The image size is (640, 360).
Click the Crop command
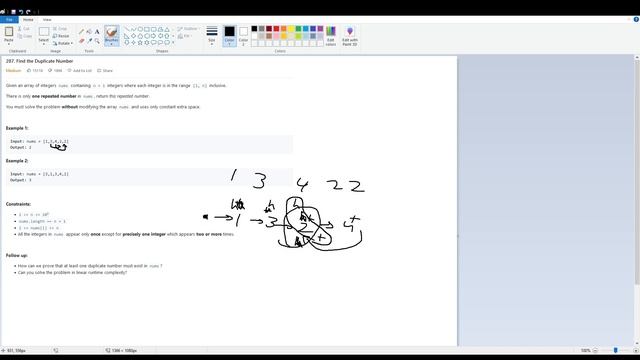(60, 29)
